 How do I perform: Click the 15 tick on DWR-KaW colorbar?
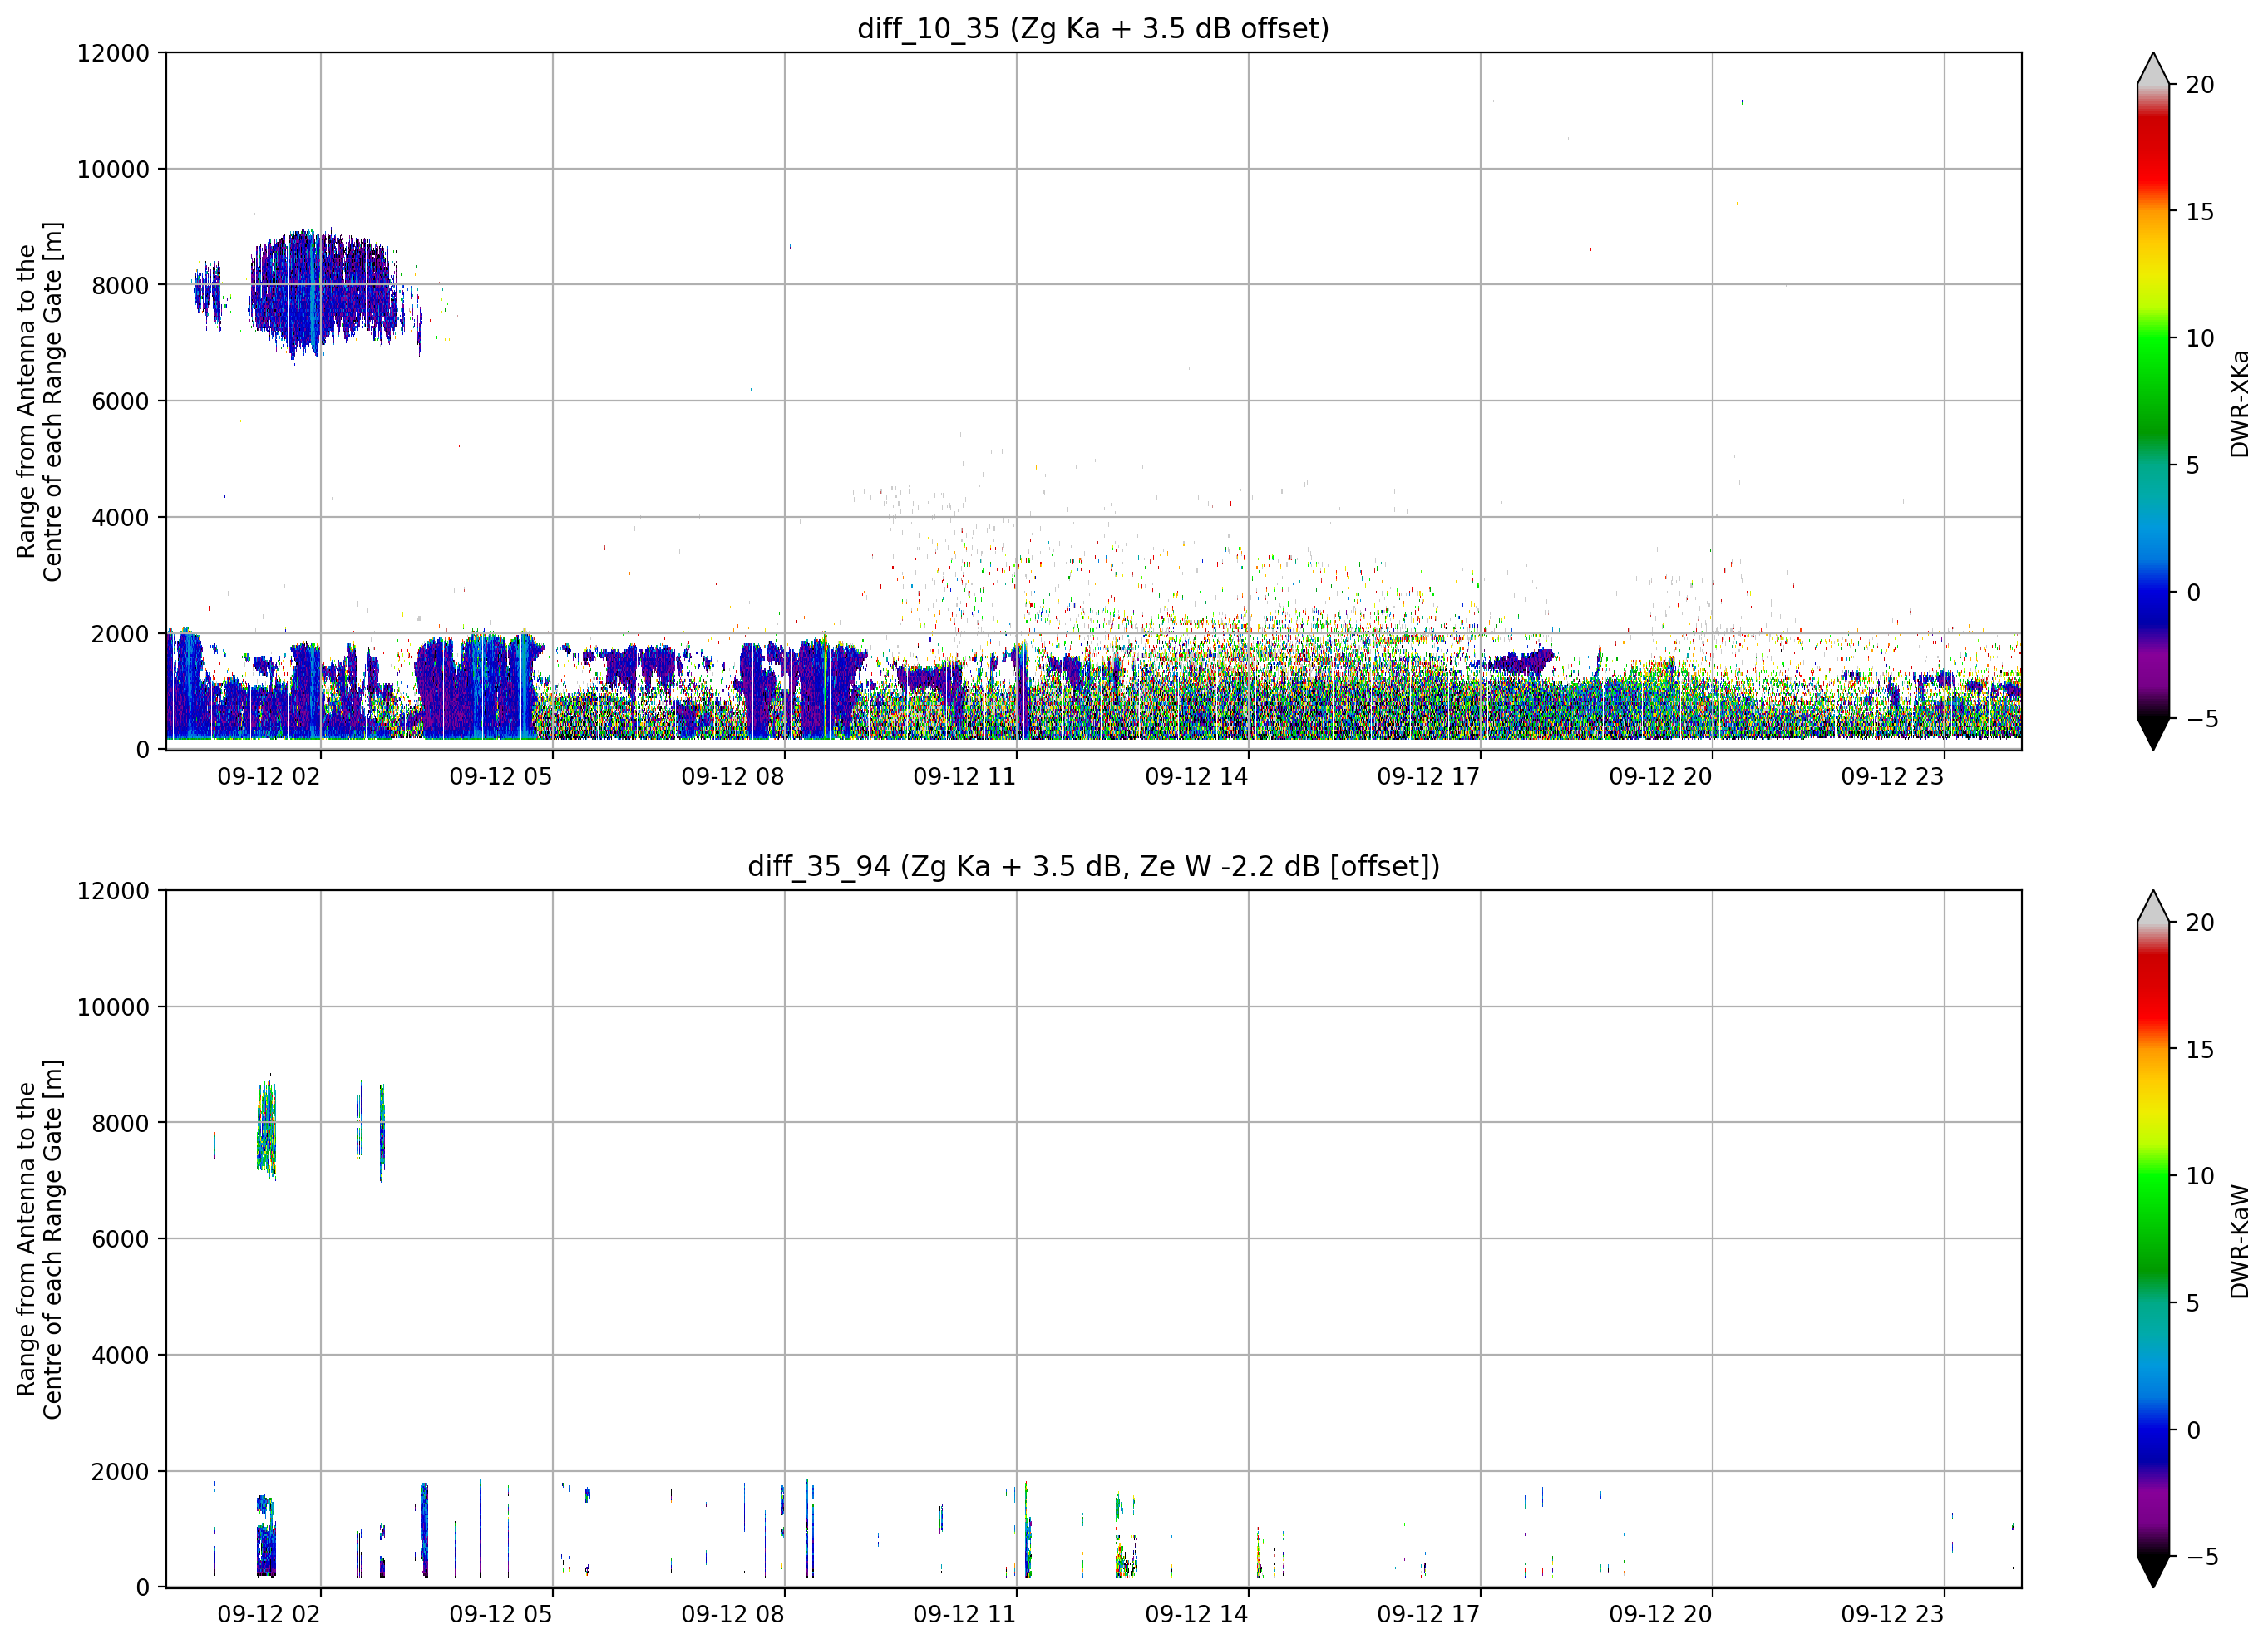point(2200,1050)
